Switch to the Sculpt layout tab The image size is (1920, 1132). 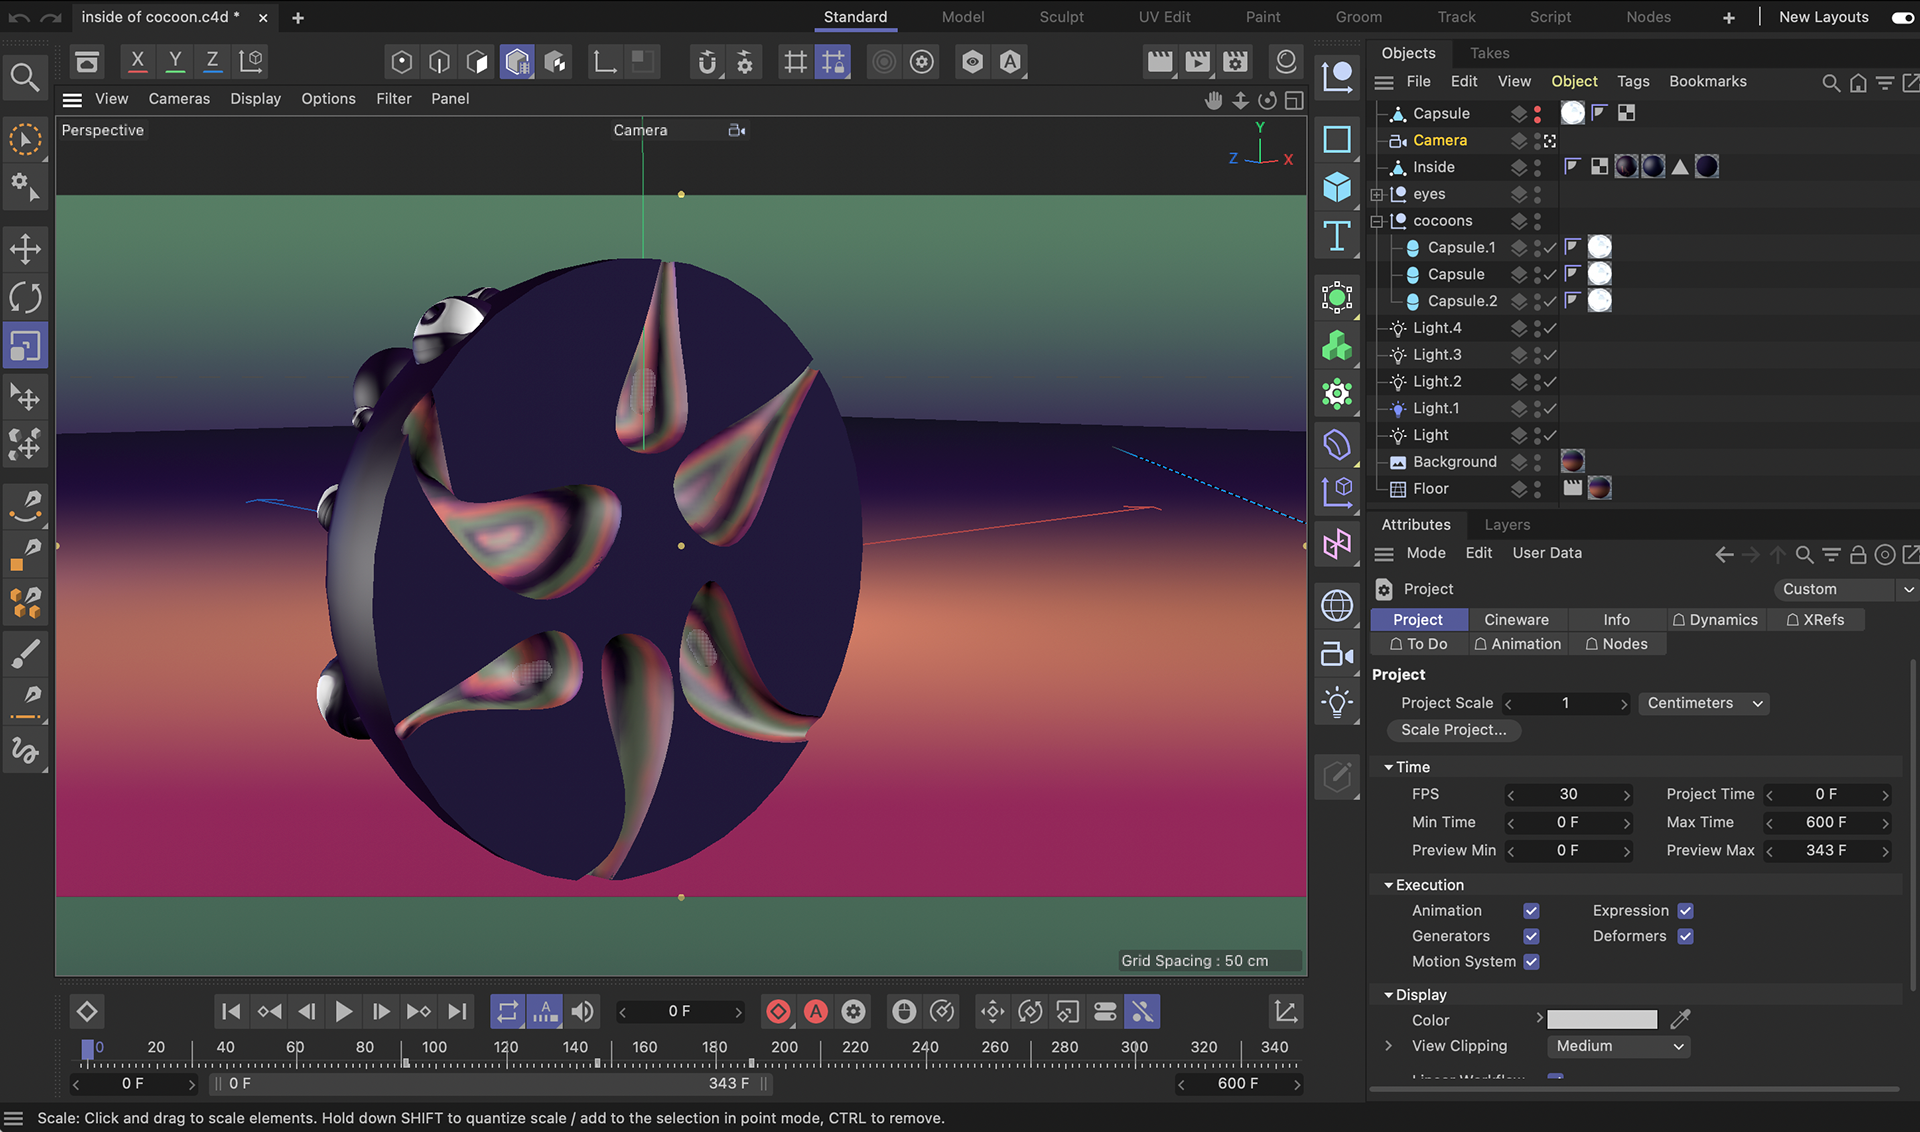click(x=1061, y=17)
